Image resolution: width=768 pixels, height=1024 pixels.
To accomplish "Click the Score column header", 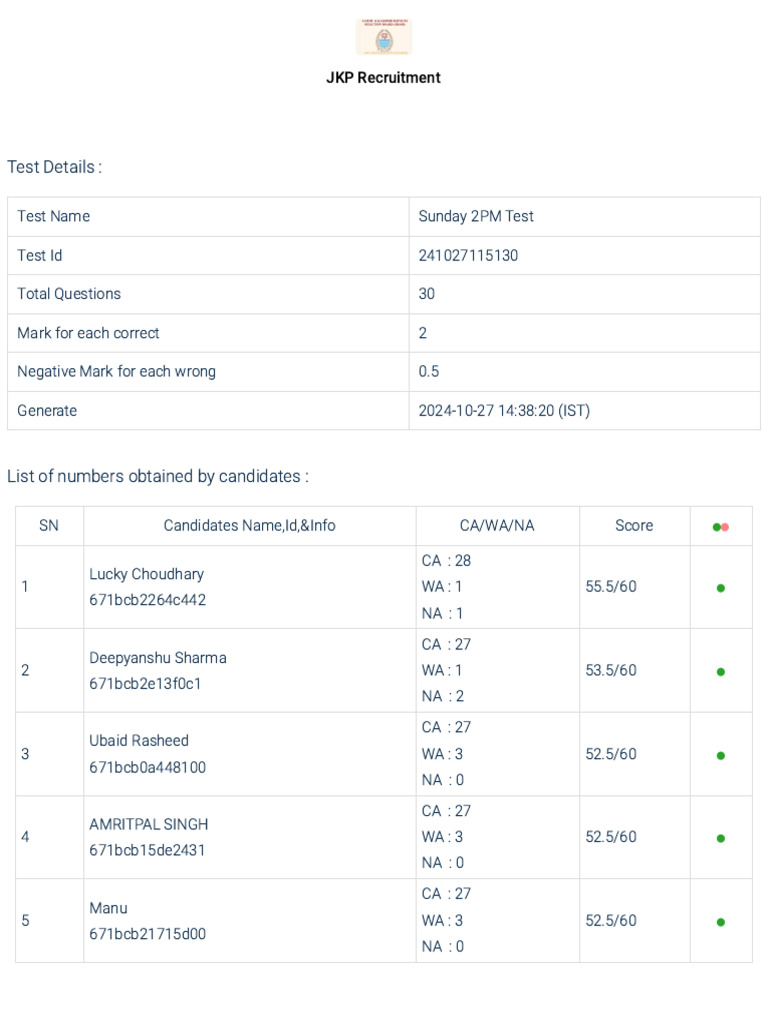I will click(634, 526).
